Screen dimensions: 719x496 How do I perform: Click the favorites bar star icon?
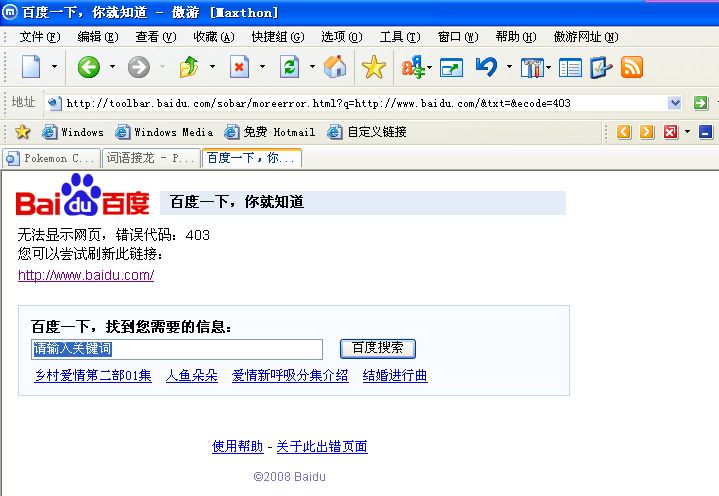pyautogui.click(x=22, y=132)
